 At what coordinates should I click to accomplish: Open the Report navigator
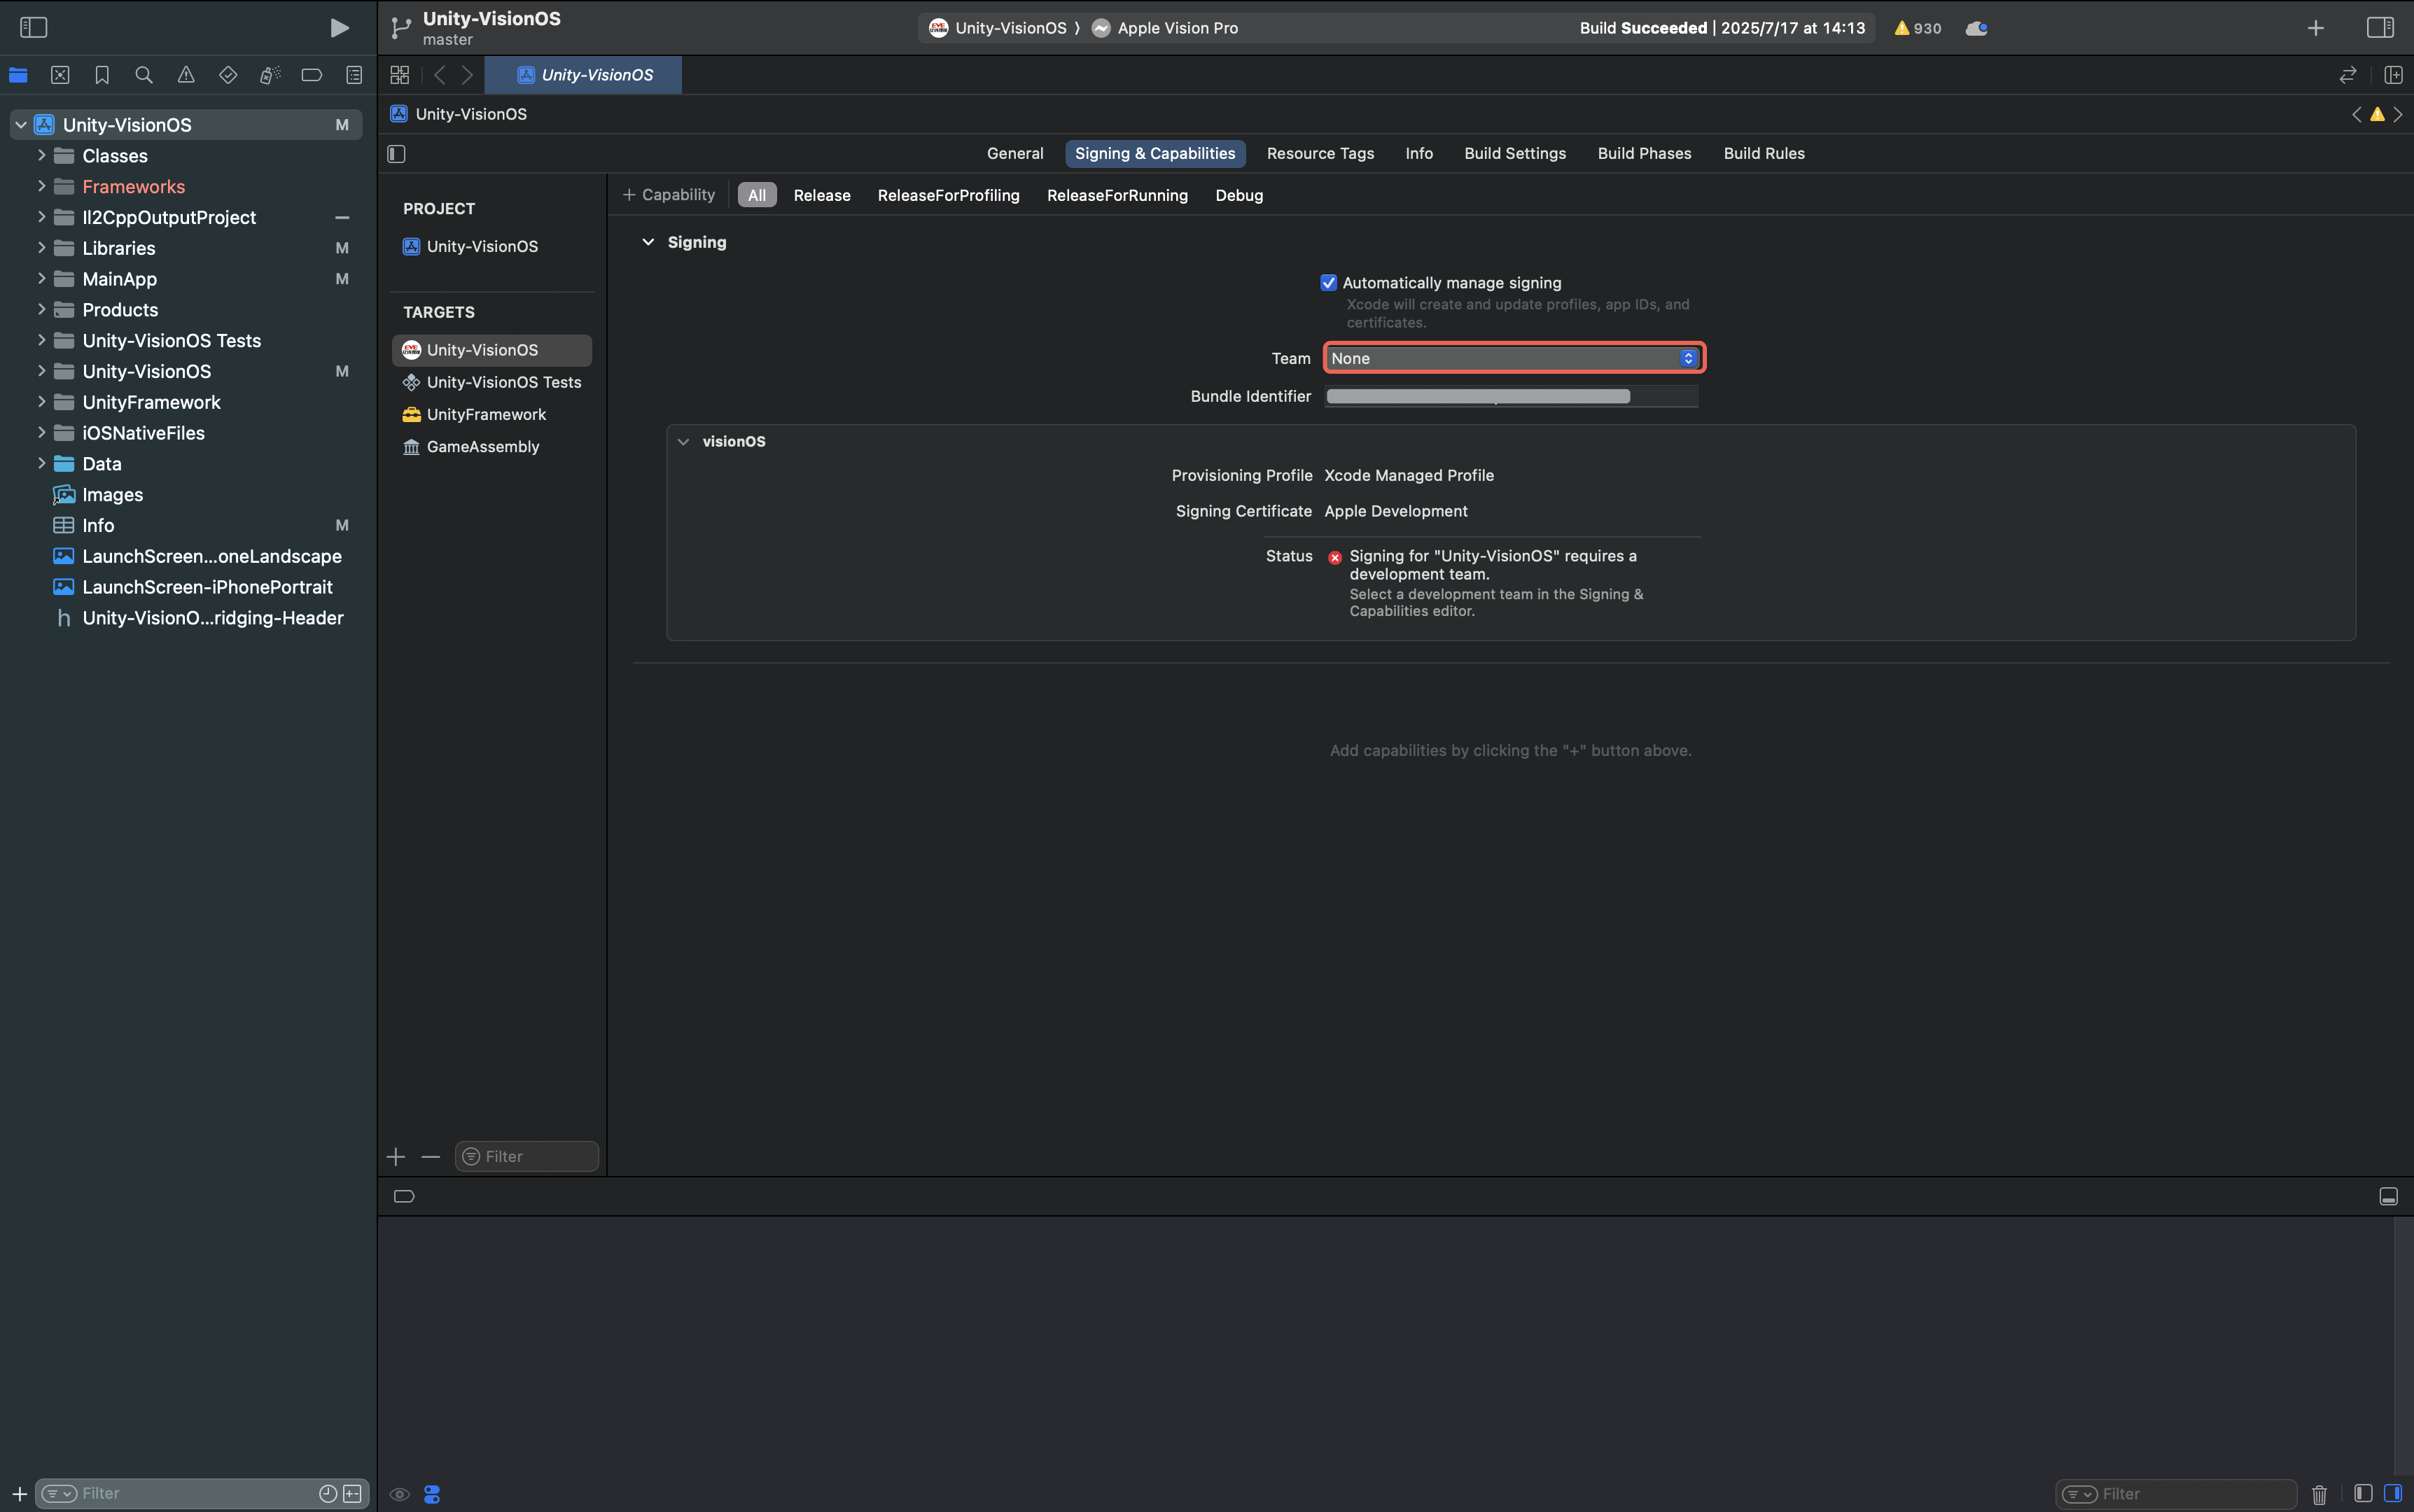(x=354, y=75)
